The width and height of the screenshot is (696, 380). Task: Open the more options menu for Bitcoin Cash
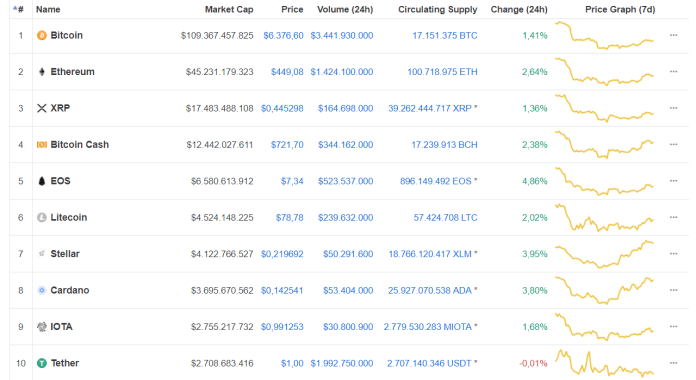673,144
